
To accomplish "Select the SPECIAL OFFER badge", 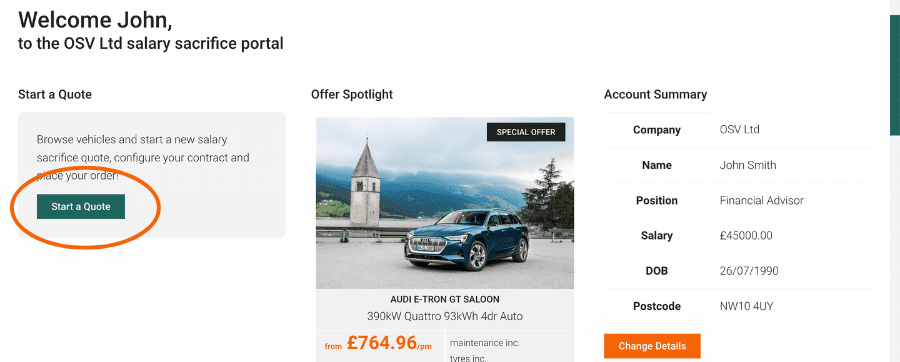I will (526, 132).
